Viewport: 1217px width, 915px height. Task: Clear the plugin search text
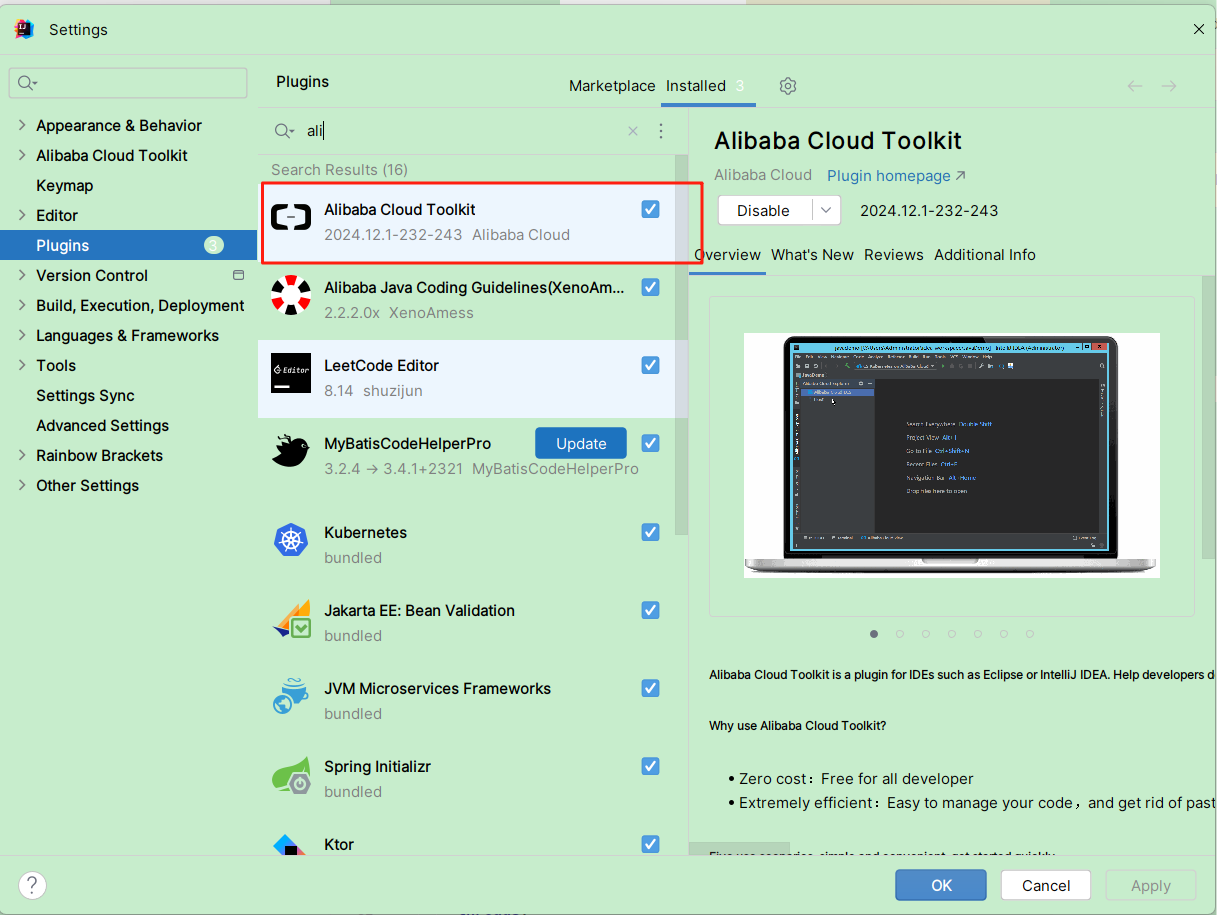click(632, 131)
